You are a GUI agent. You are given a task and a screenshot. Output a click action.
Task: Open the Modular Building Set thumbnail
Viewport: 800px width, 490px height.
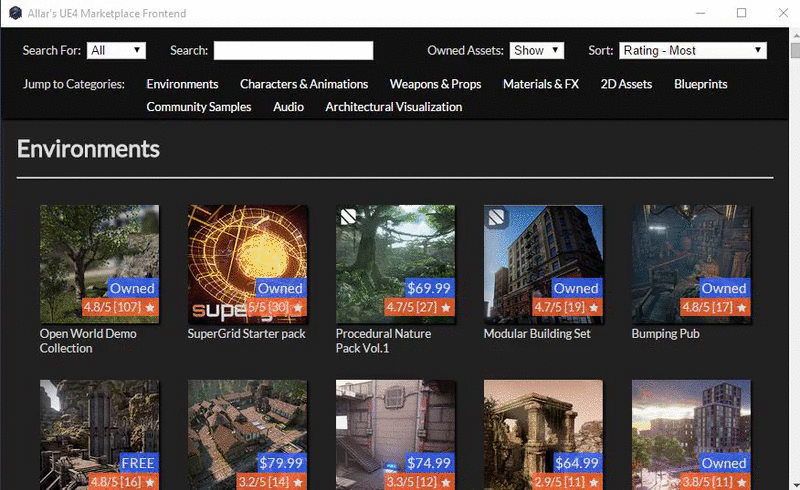tap(543, 264)
